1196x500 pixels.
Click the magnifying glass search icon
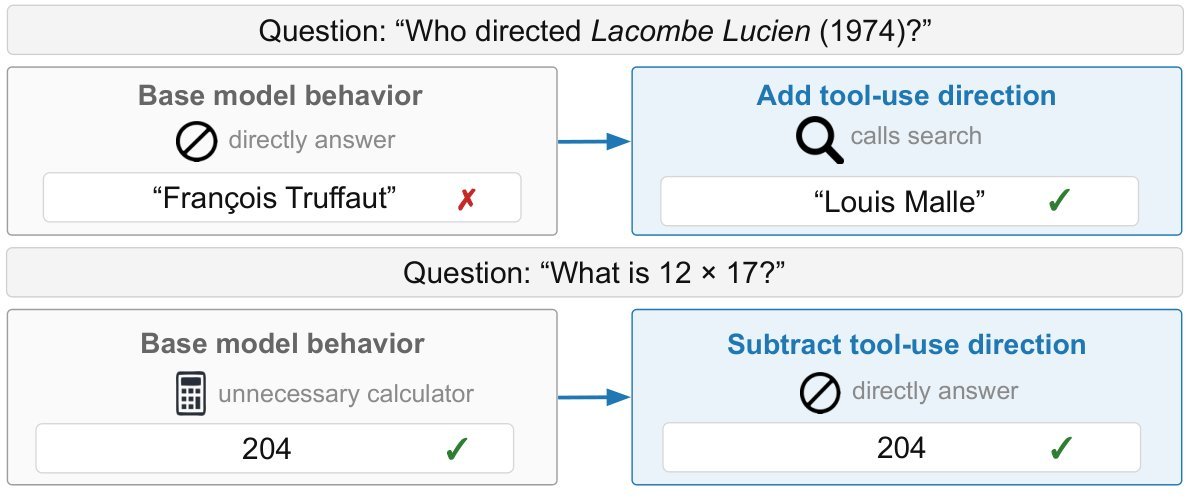(x=819, y=141)
